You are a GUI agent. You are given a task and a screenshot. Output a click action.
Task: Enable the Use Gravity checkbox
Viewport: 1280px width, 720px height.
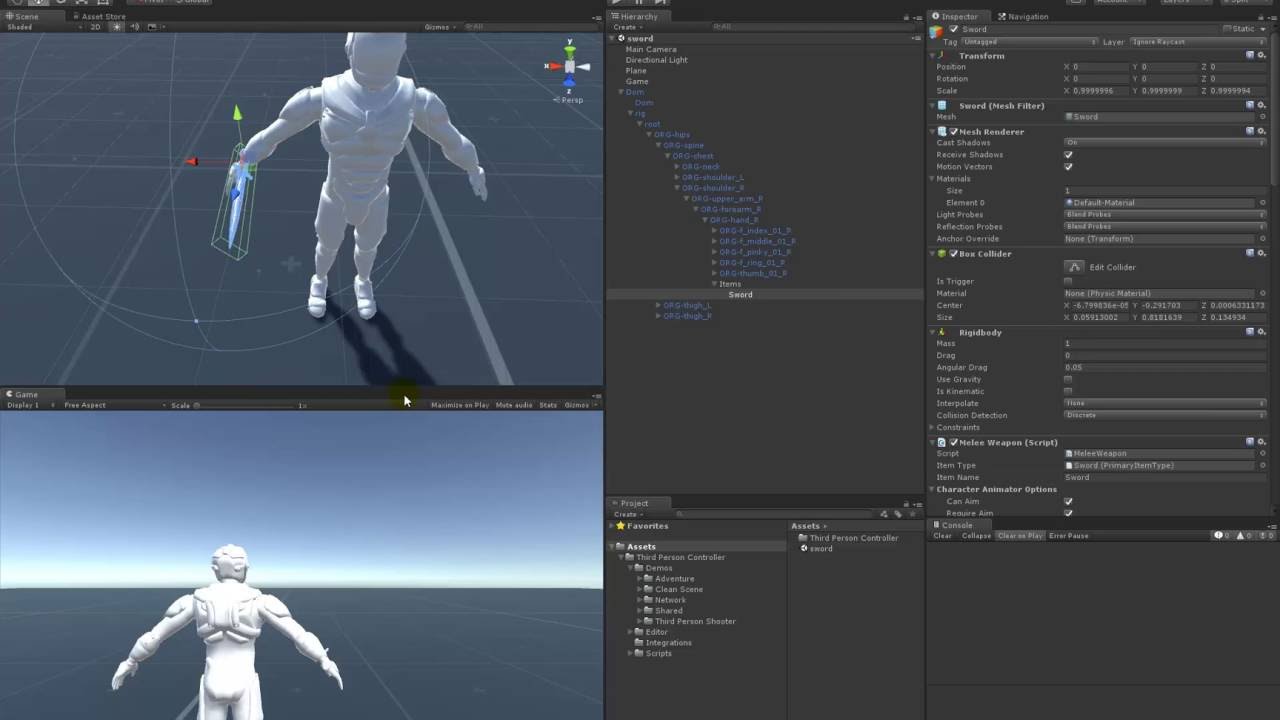(x=1068, y=379)
